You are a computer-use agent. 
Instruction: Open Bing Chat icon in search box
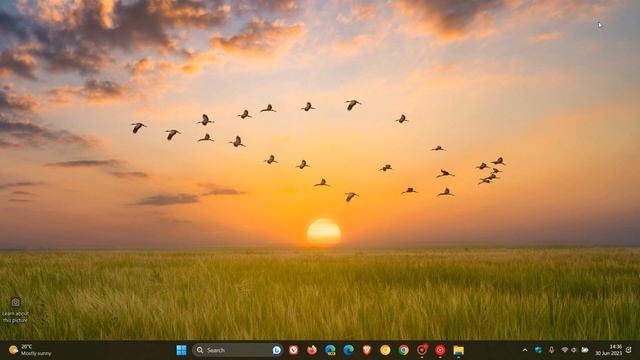coord(277,350)
